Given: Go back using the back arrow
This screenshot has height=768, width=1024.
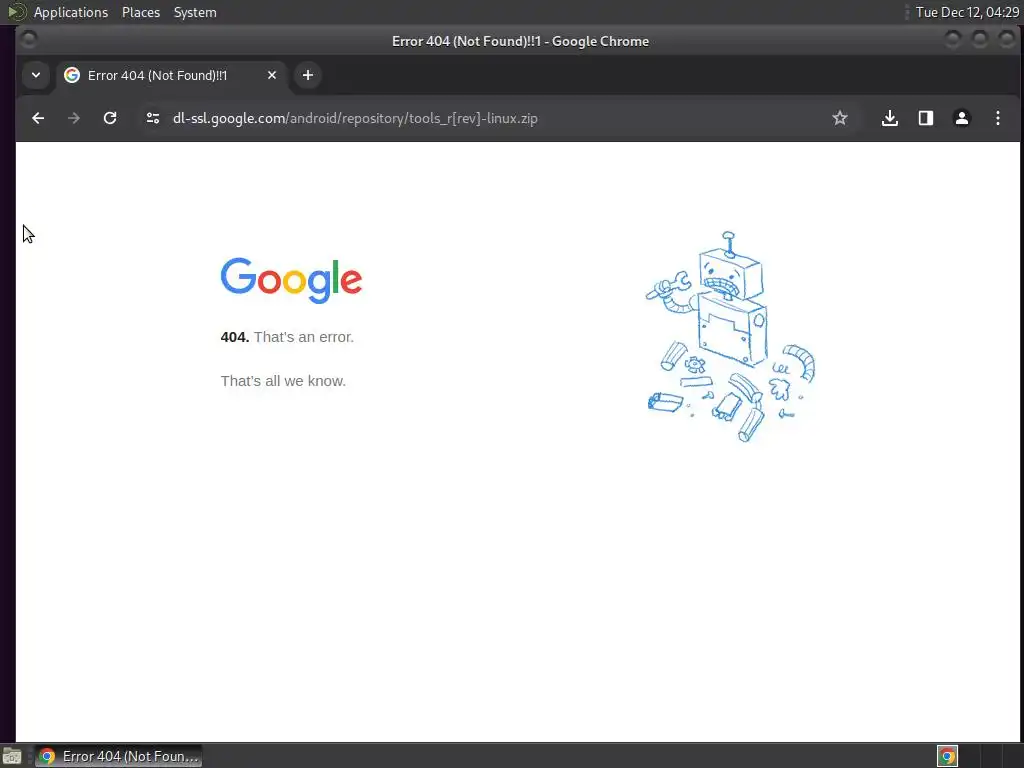Looking at the screenshot, I should coord(38,118).
